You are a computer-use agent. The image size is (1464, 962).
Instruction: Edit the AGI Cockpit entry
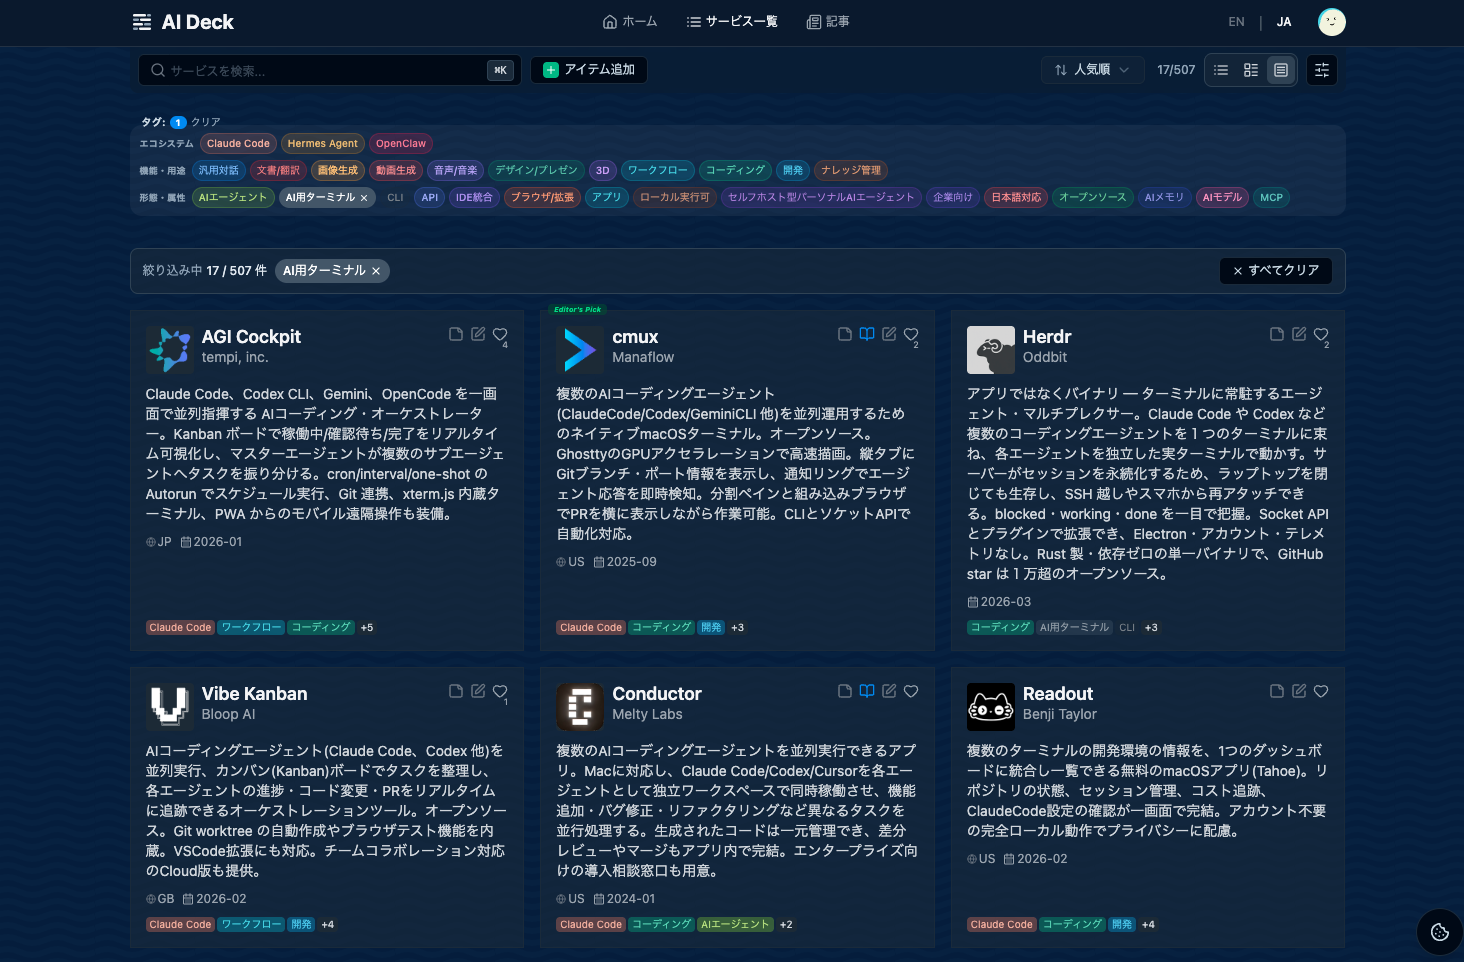pyautogui.click(x=478, y=334)
